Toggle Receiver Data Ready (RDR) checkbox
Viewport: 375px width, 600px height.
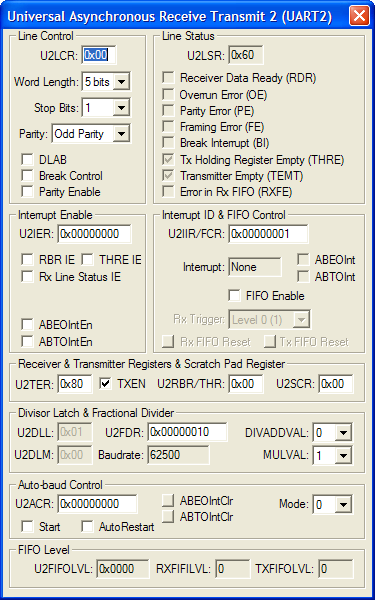tap(168, 78)
